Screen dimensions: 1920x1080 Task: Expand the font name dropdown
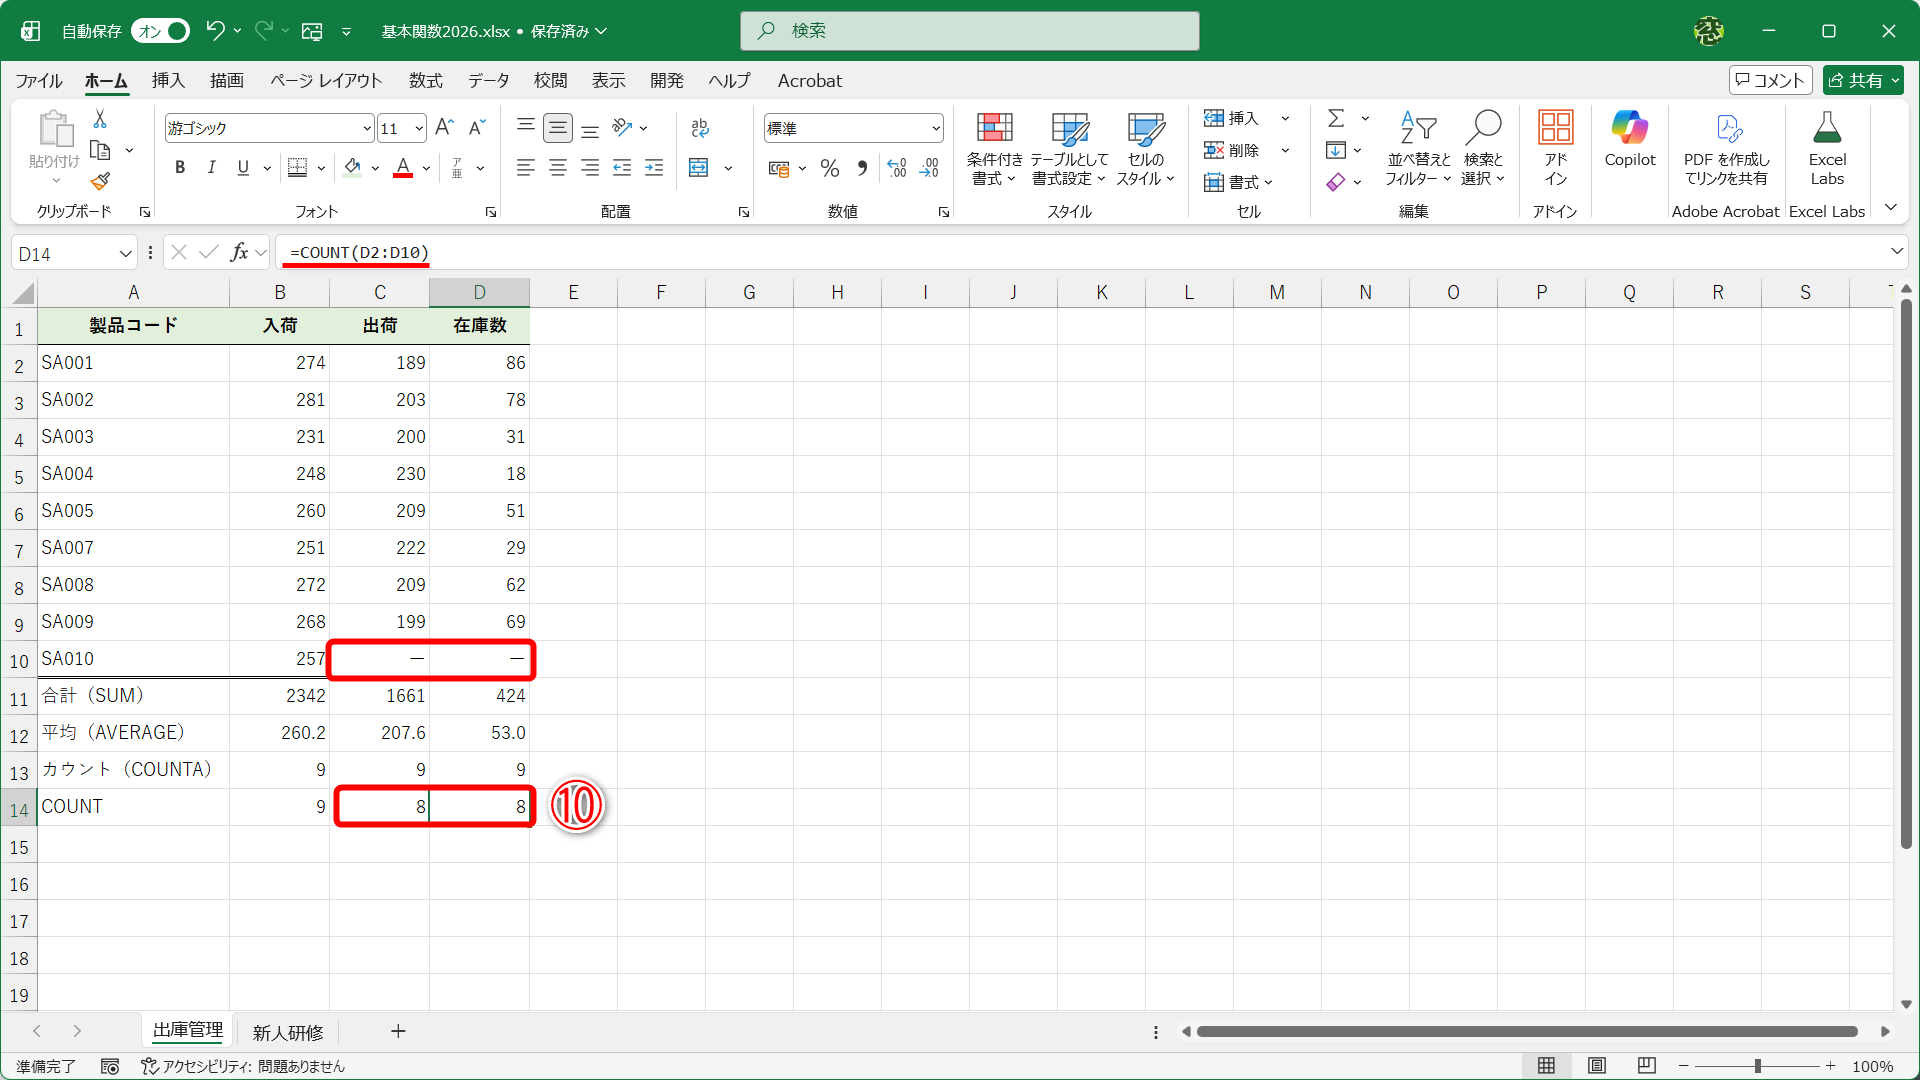point(367,128)
